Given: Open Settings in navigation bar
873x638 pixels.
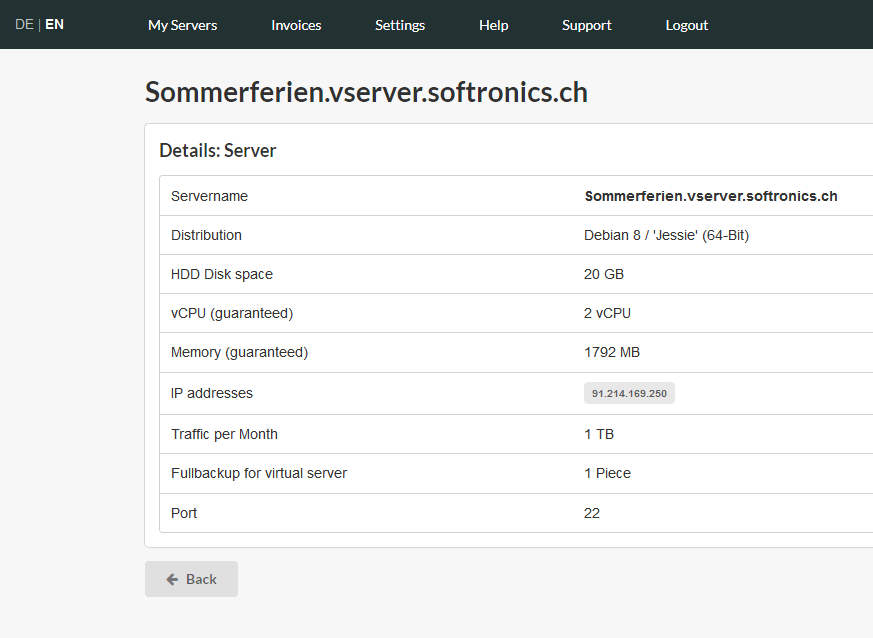Looking at the screenshot, I should tap(400, 25).
